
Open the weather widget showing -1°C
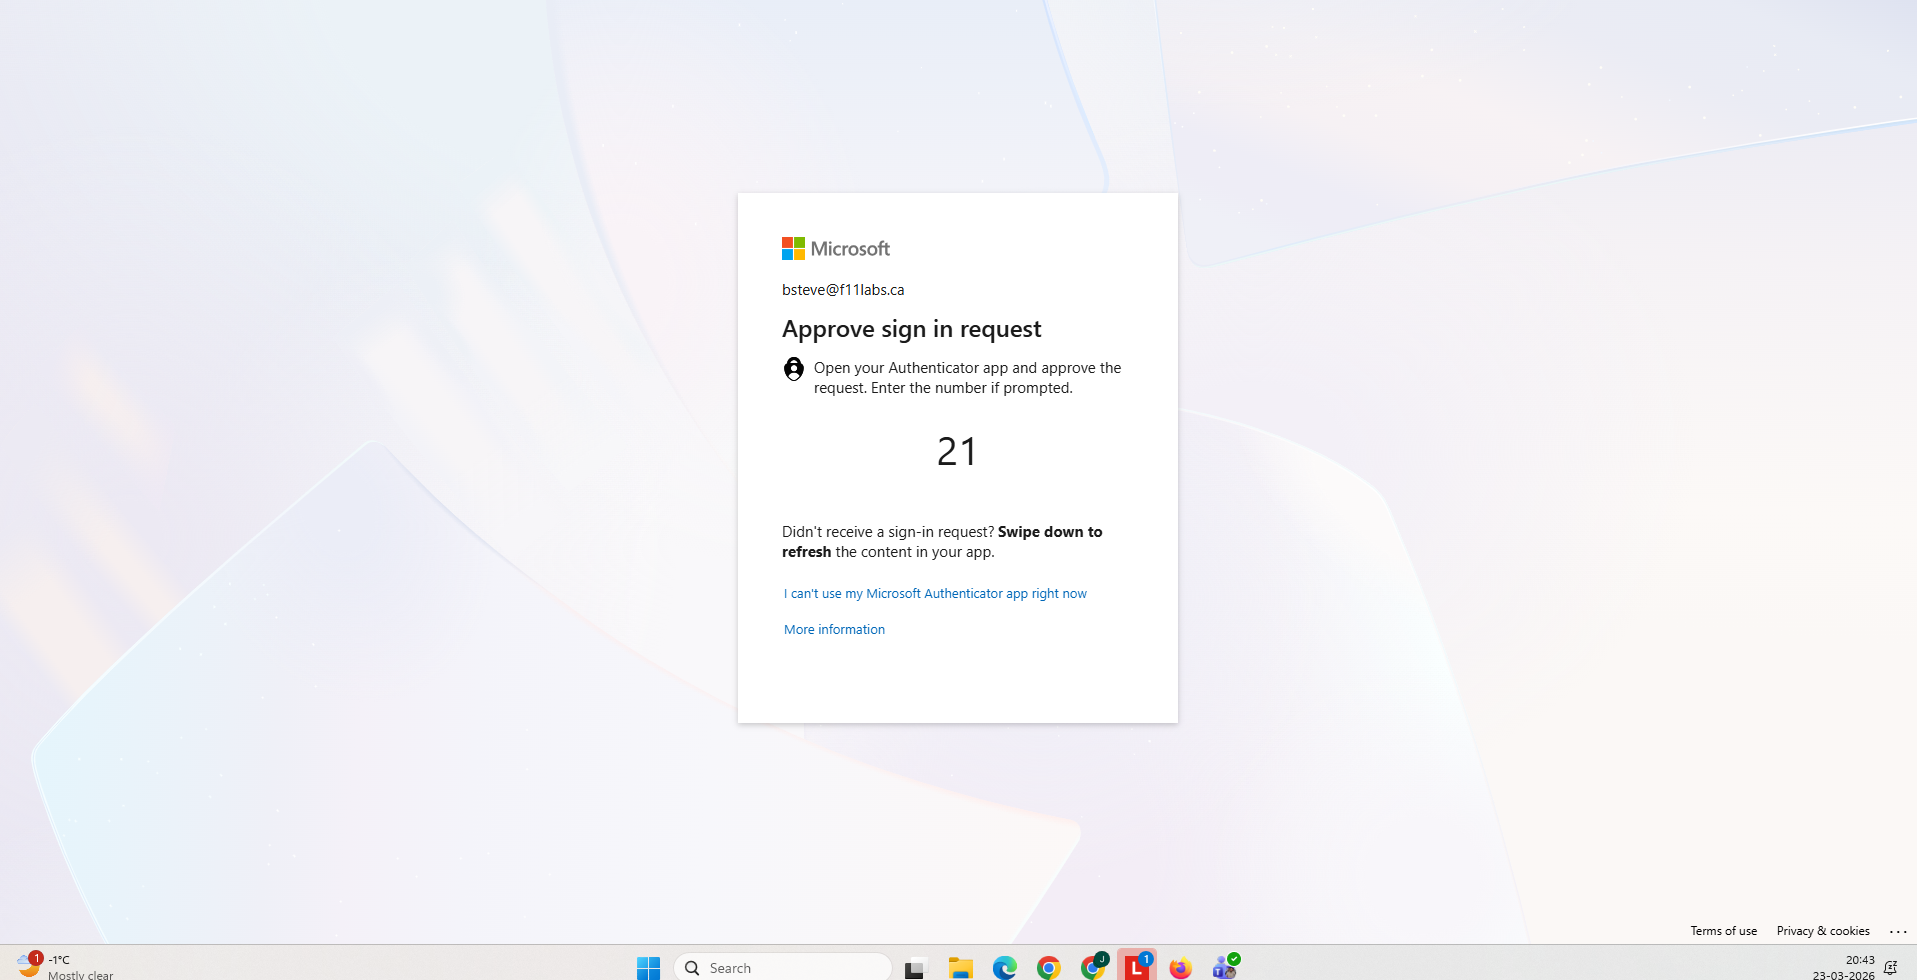65,966
